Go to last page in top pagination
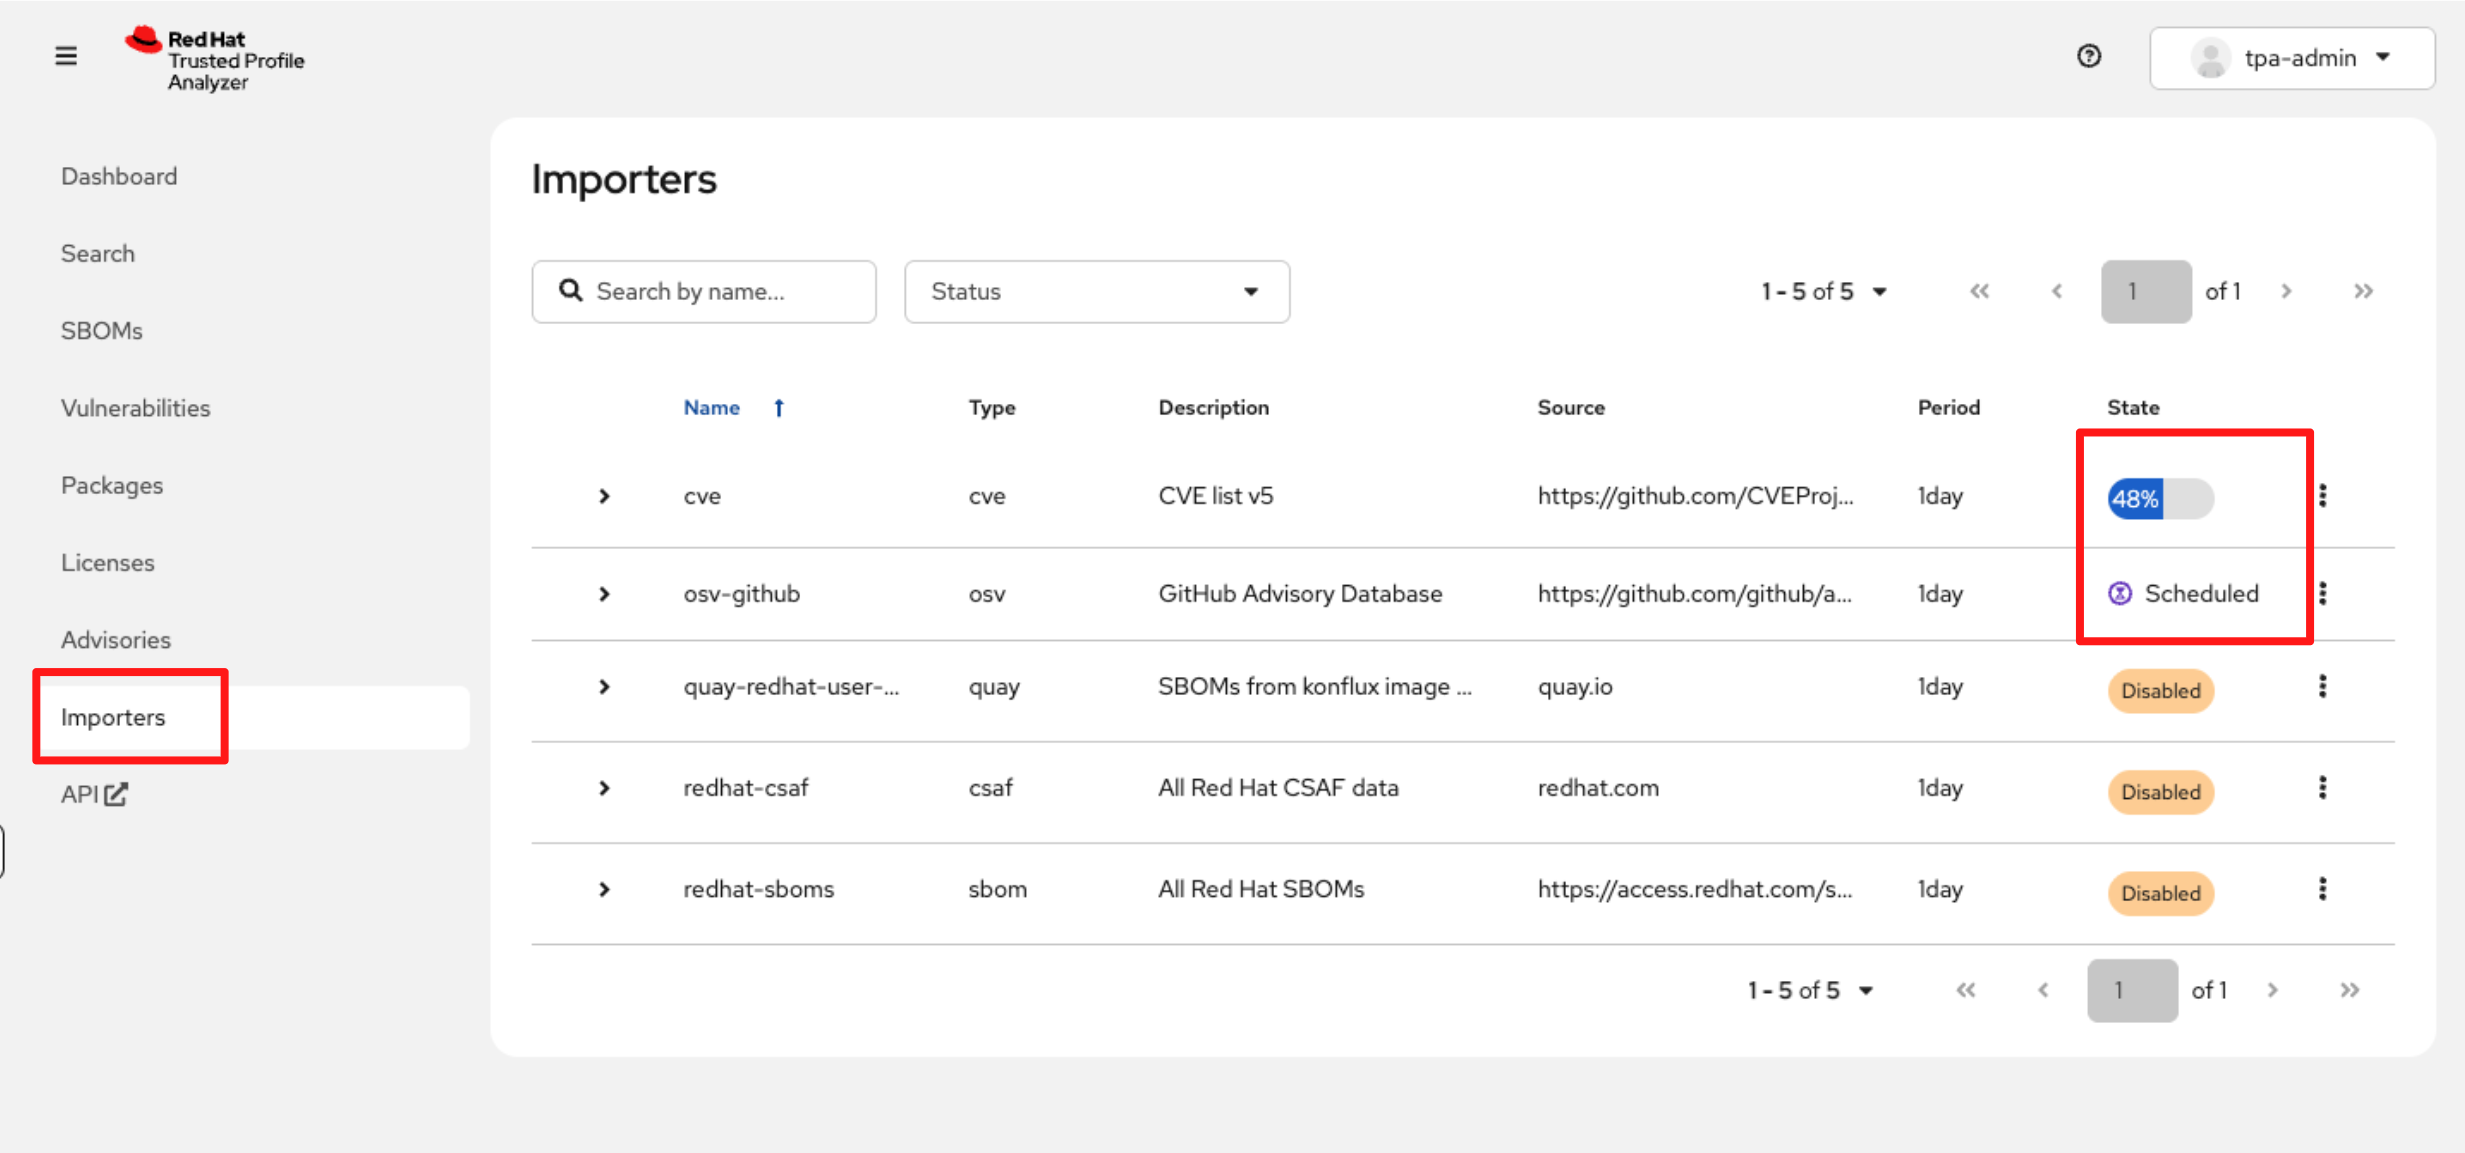The image size is (2465, 1153). pos(2363,291)
